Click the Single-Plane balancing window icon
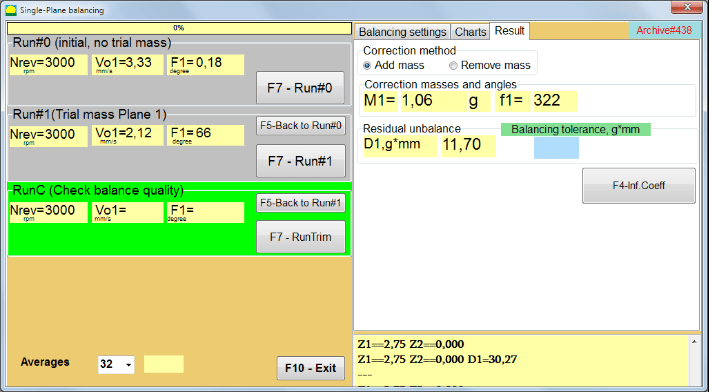Image resolution: width=709 pixels, height=392 pixels. tap(11, 10)
